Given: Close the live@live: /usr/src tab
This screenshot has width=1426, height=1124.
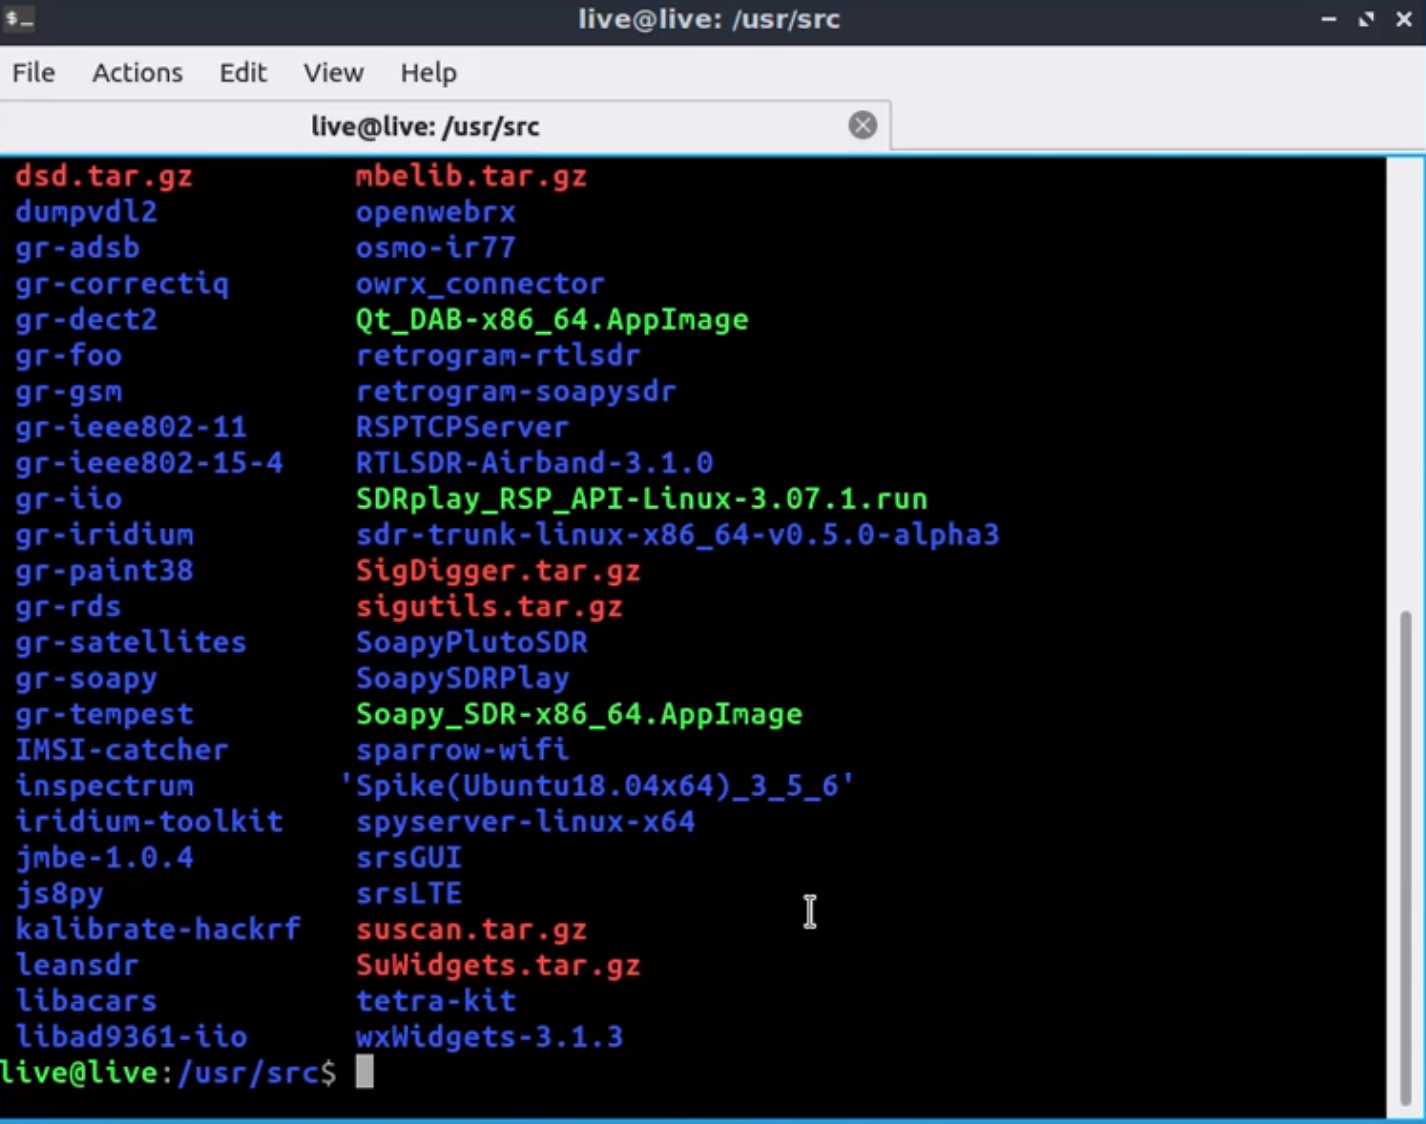Looking at the screenshot, I should (863, 125).
